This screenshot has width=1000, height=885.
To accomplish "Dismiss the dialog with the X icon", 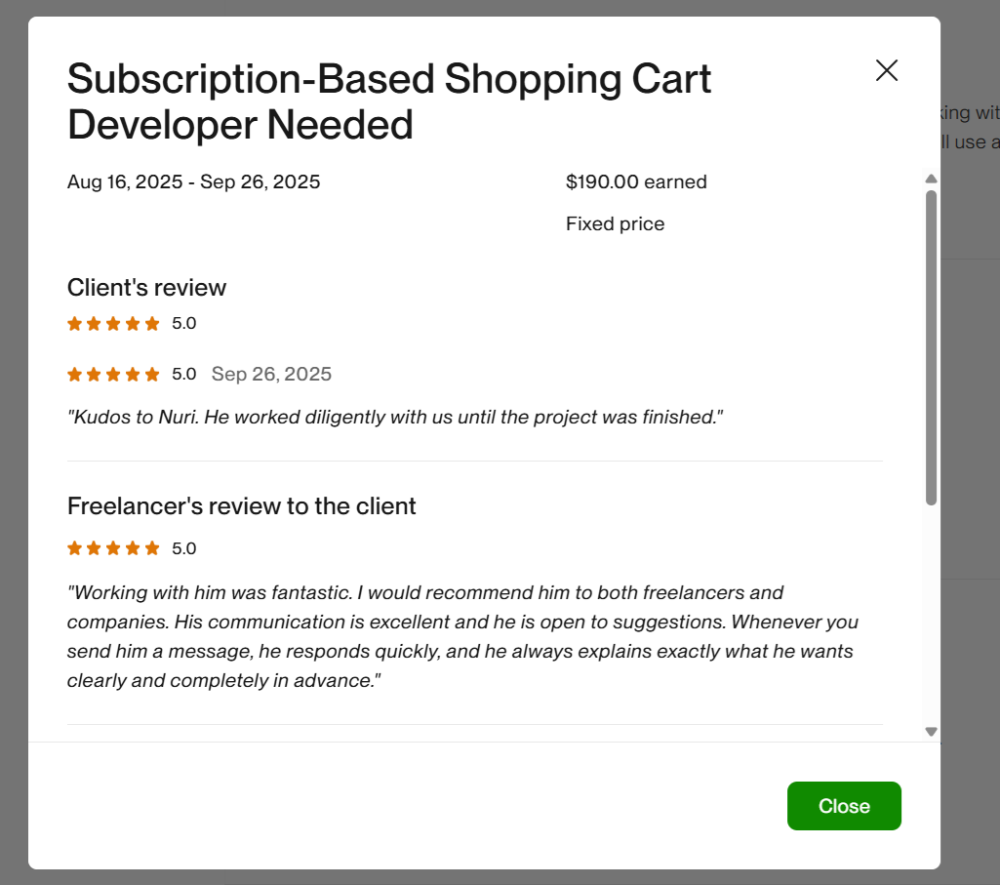I will click(x=886, y=70).
